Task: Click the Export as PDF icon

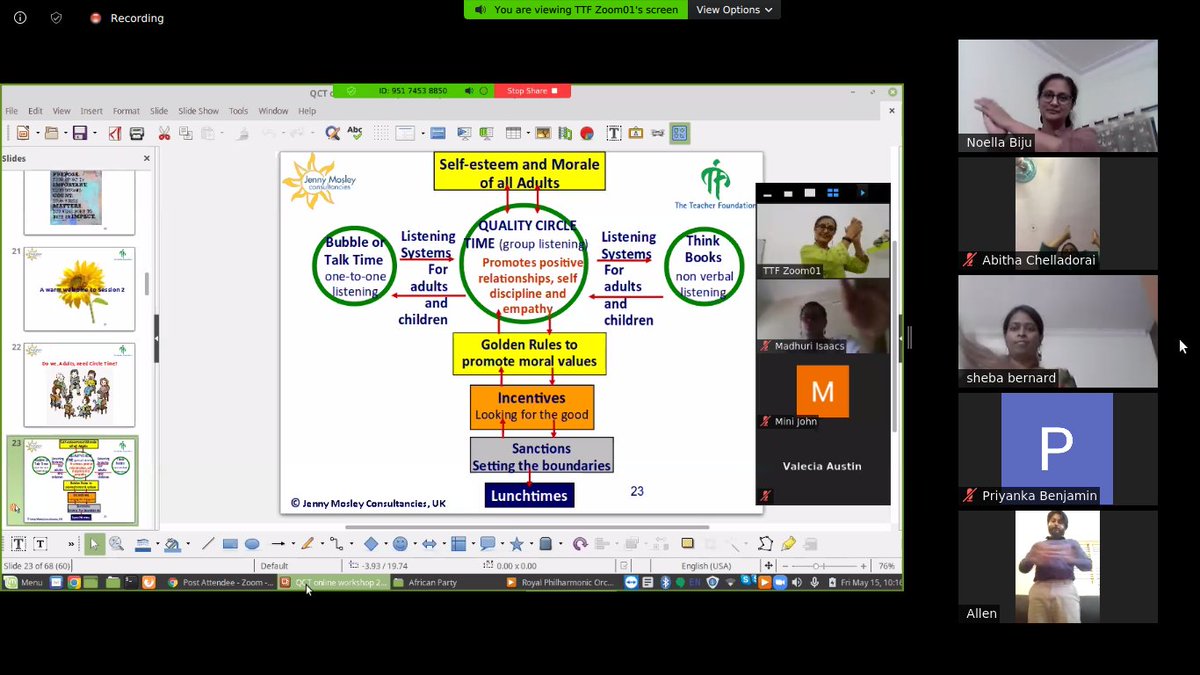Action: click(x=115, y=133)
